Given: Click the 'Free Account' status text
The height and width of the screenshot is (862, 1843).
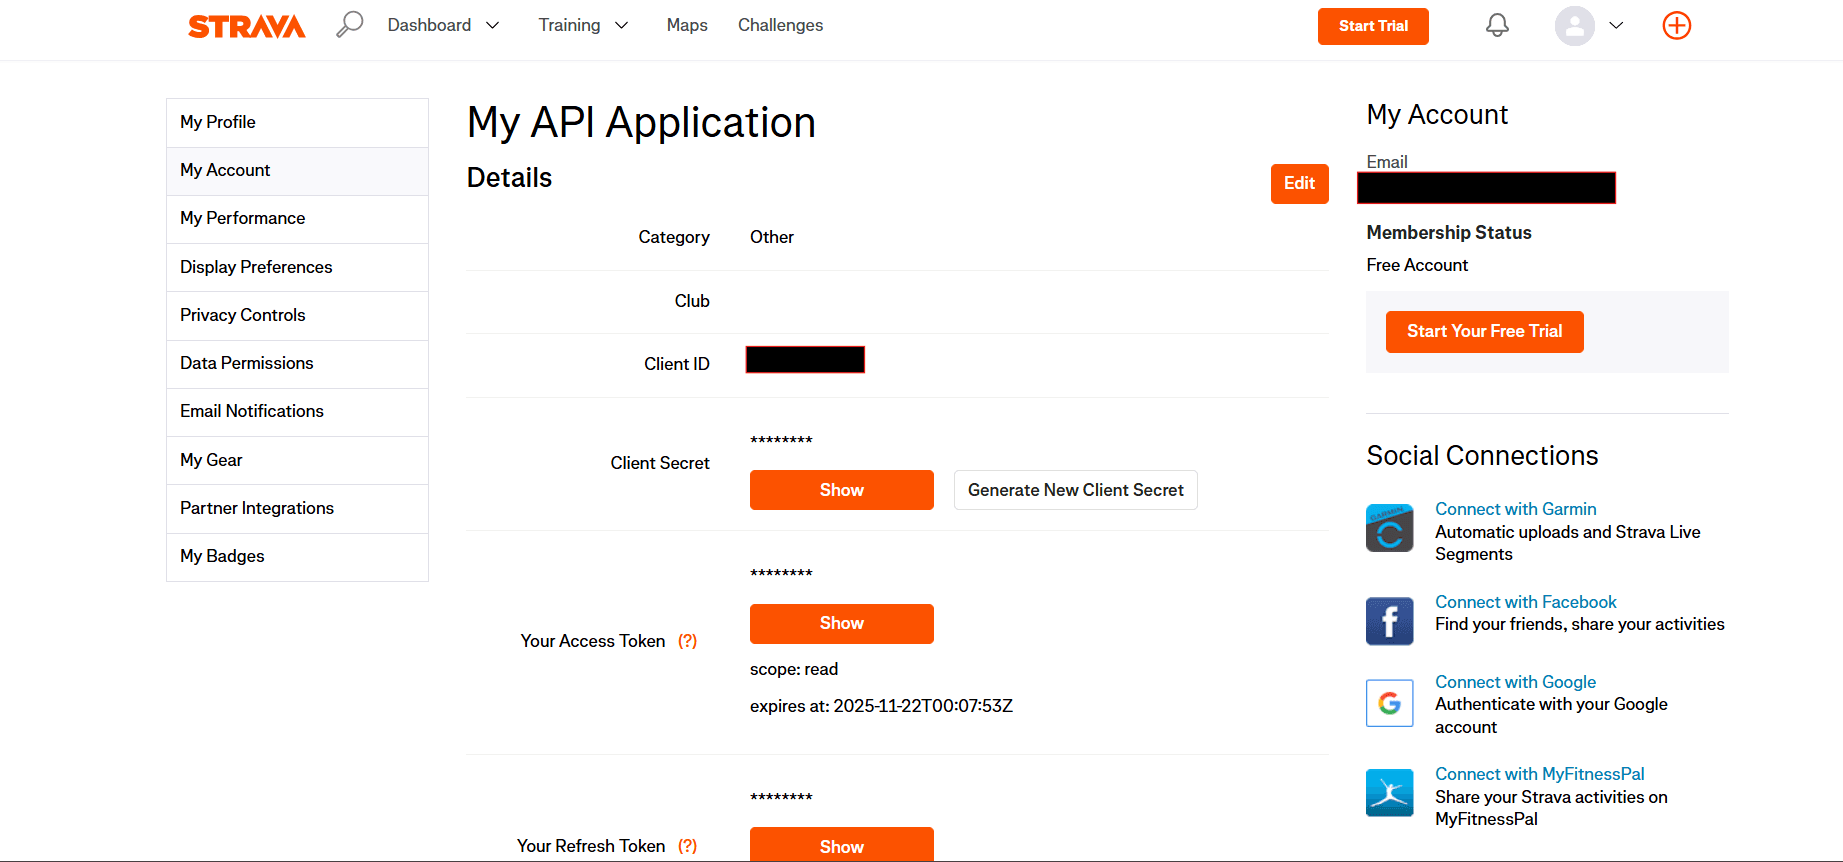Looking at the screenshot, I should 1417,265.
